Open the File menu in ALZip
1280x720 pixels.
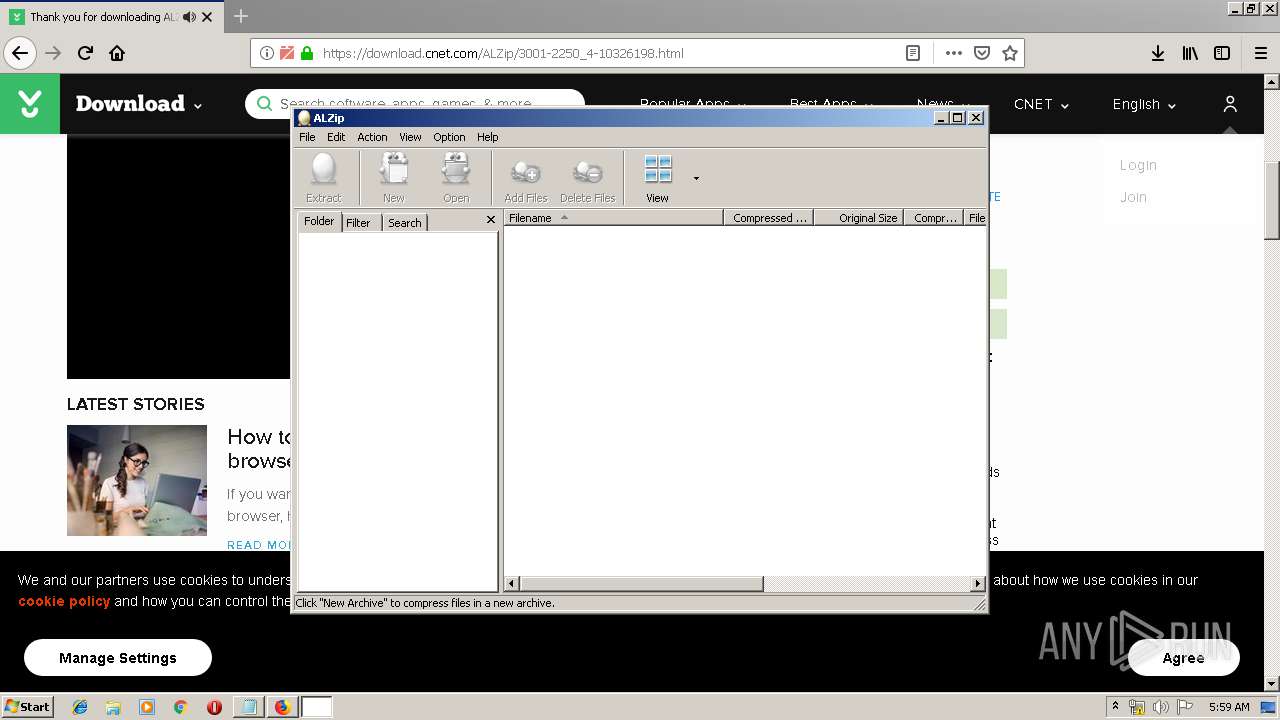tap(307, 137)
